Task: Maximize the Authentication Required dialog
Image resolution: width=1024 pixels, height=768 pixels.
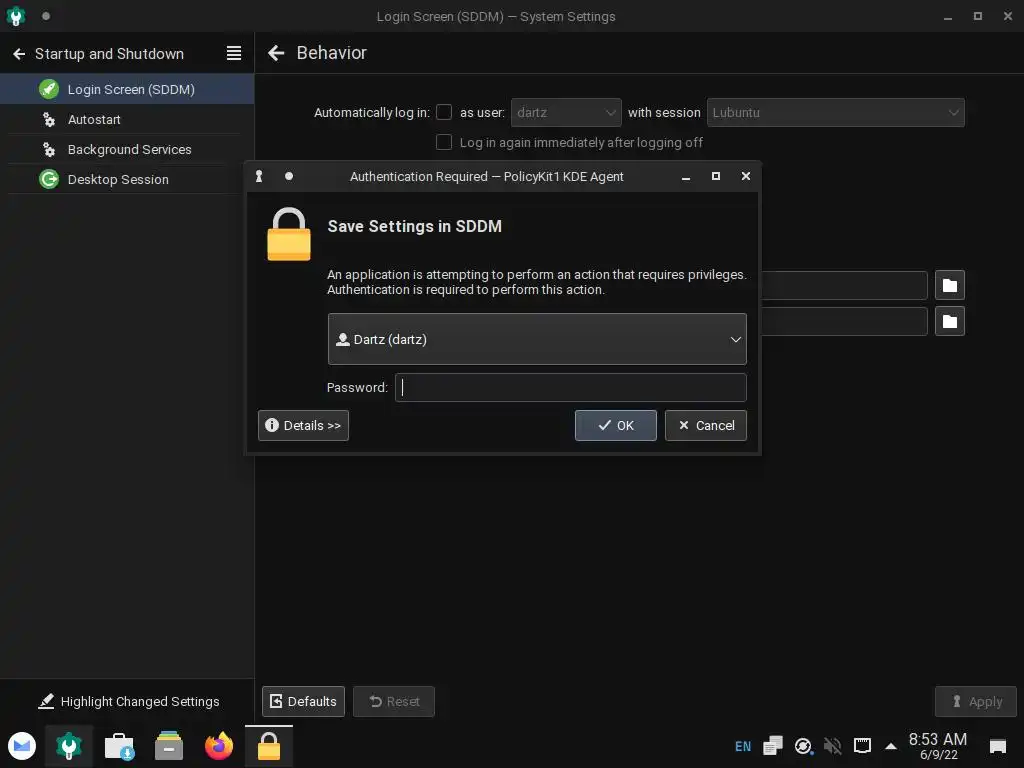Action: click(716, 176)
